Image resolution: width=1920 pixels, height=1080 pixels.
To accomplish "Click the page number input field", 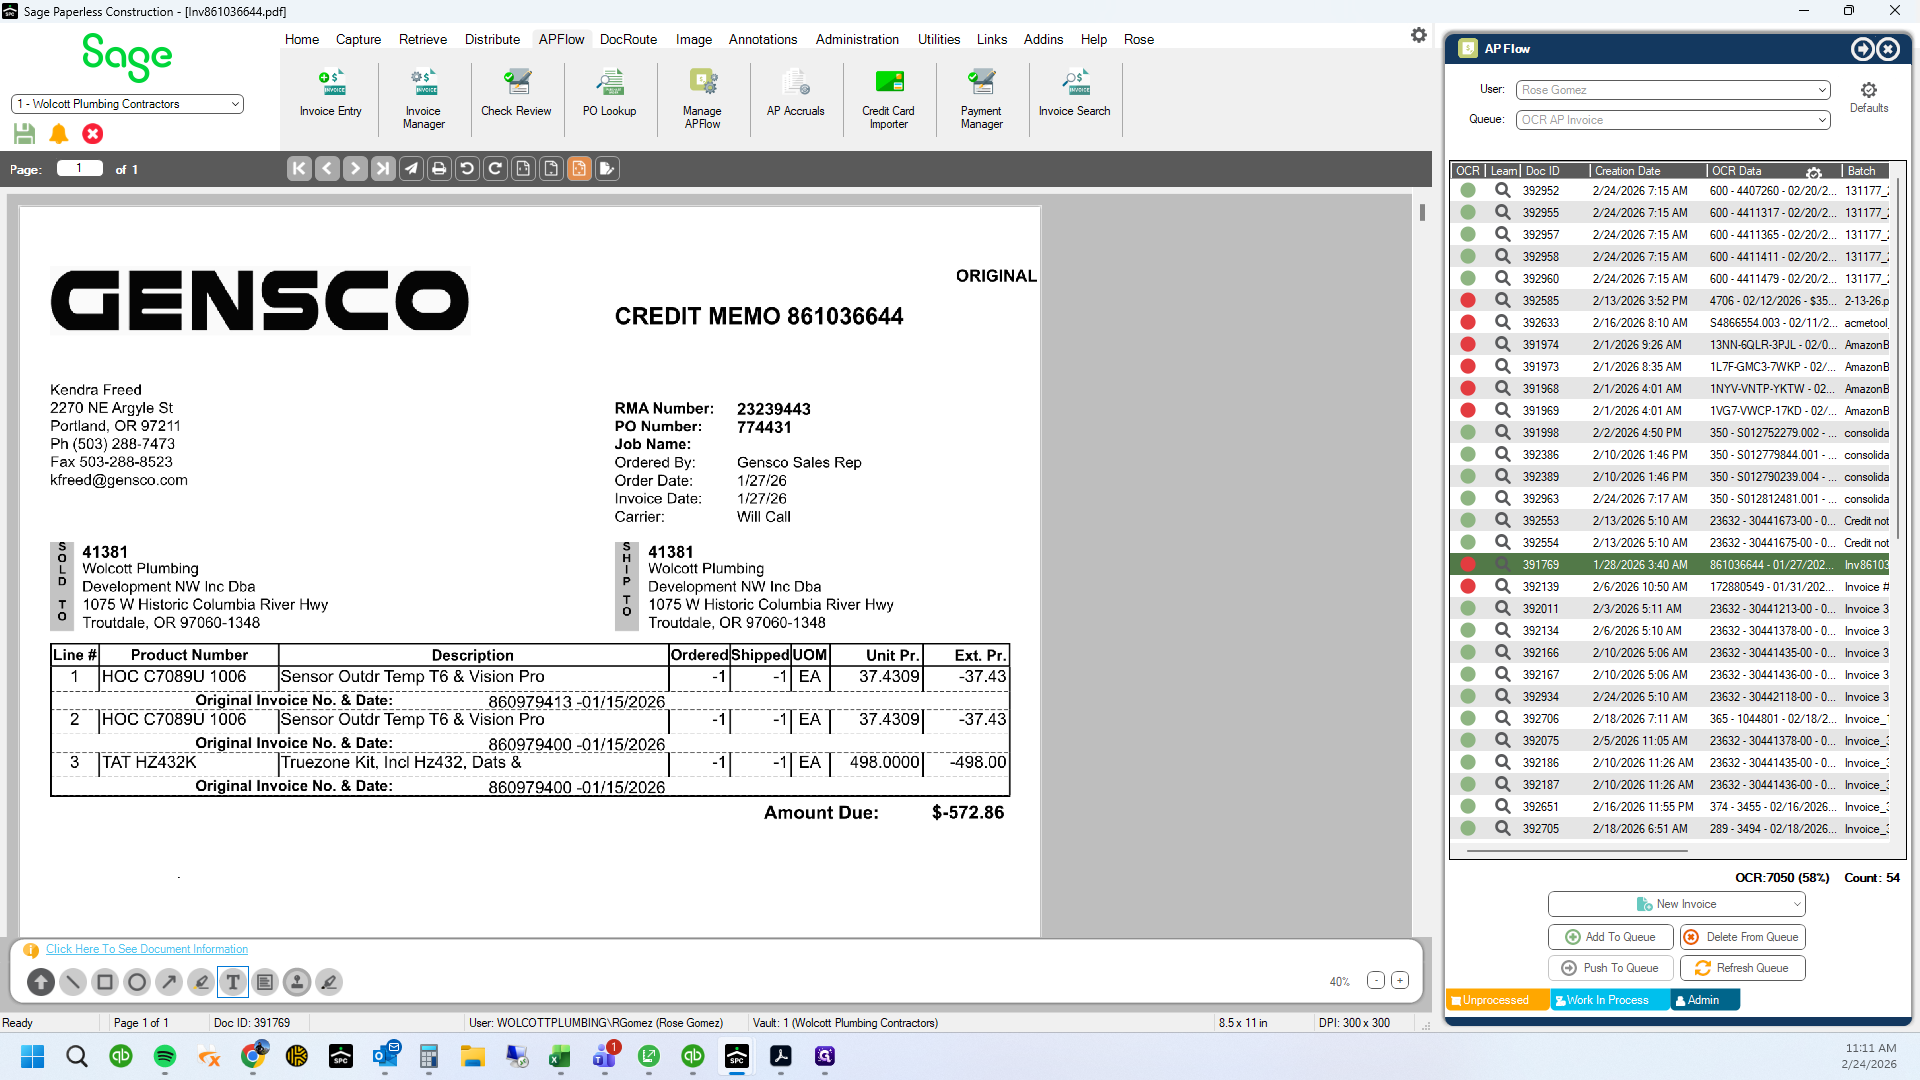I will (x=79, y=168).
